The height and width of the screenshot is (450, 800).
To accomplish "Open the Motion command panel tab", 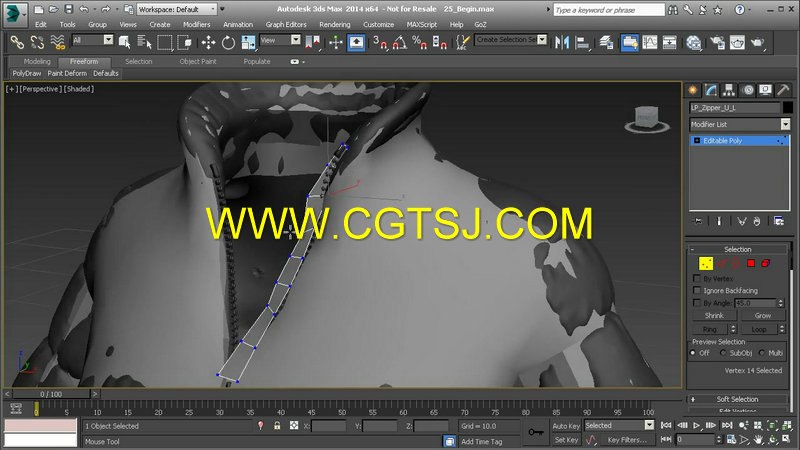I will pos(747,90).
